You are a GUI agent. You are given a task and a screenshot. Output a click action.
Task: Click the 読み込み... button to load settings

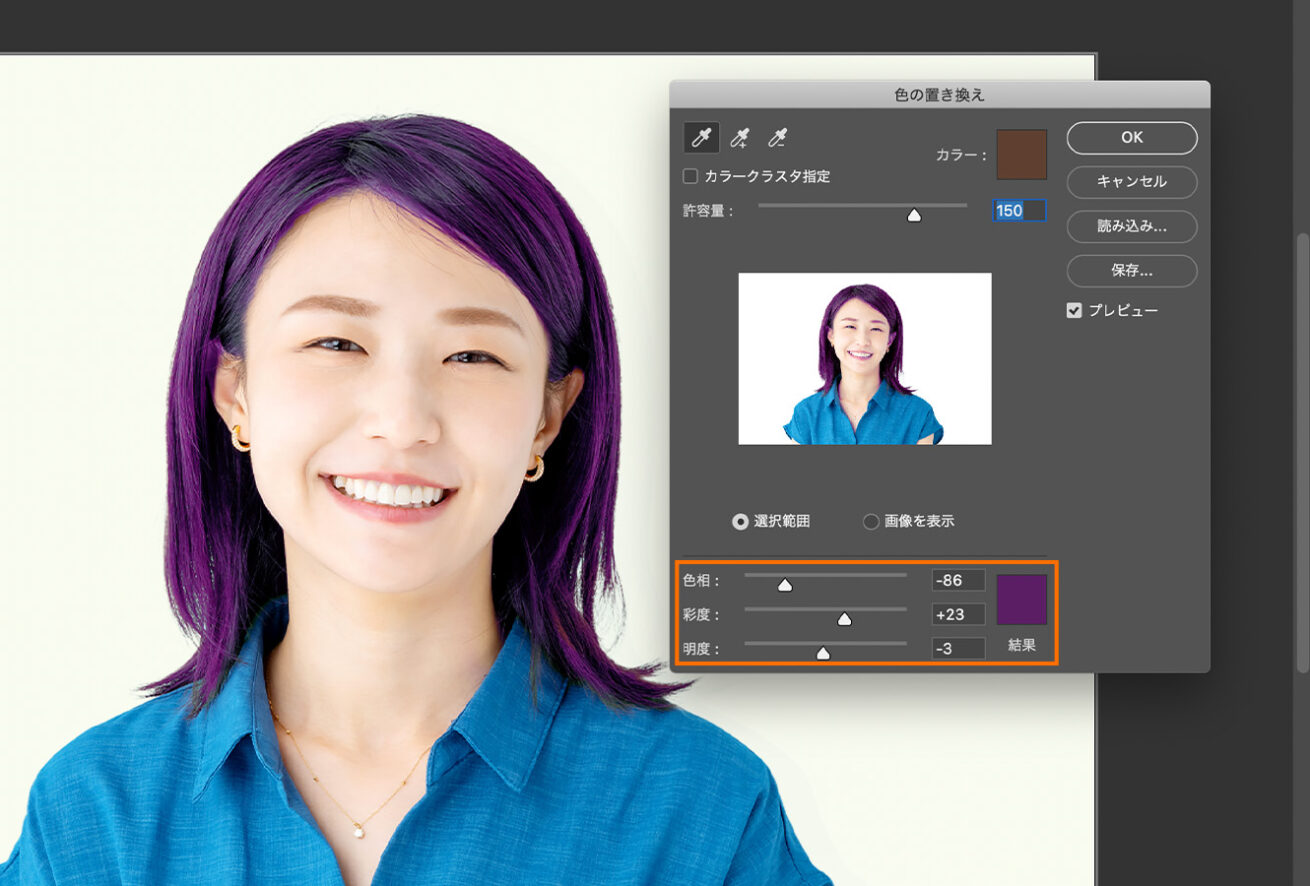point(1131,227)
